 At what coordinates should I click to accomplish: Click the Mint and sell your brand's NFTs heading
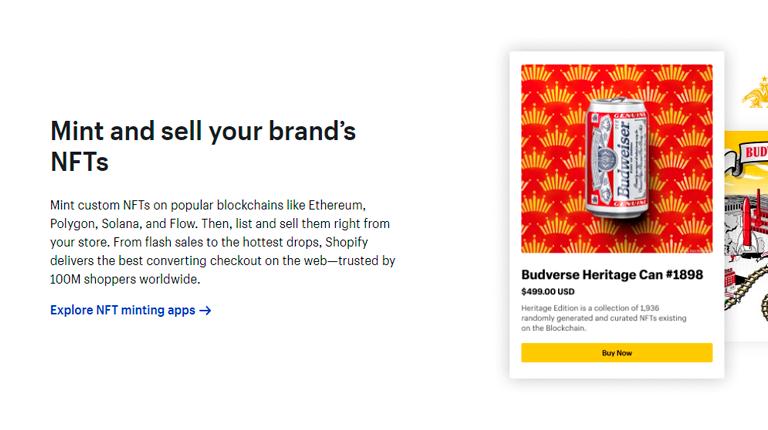click(x=203, y=146)
